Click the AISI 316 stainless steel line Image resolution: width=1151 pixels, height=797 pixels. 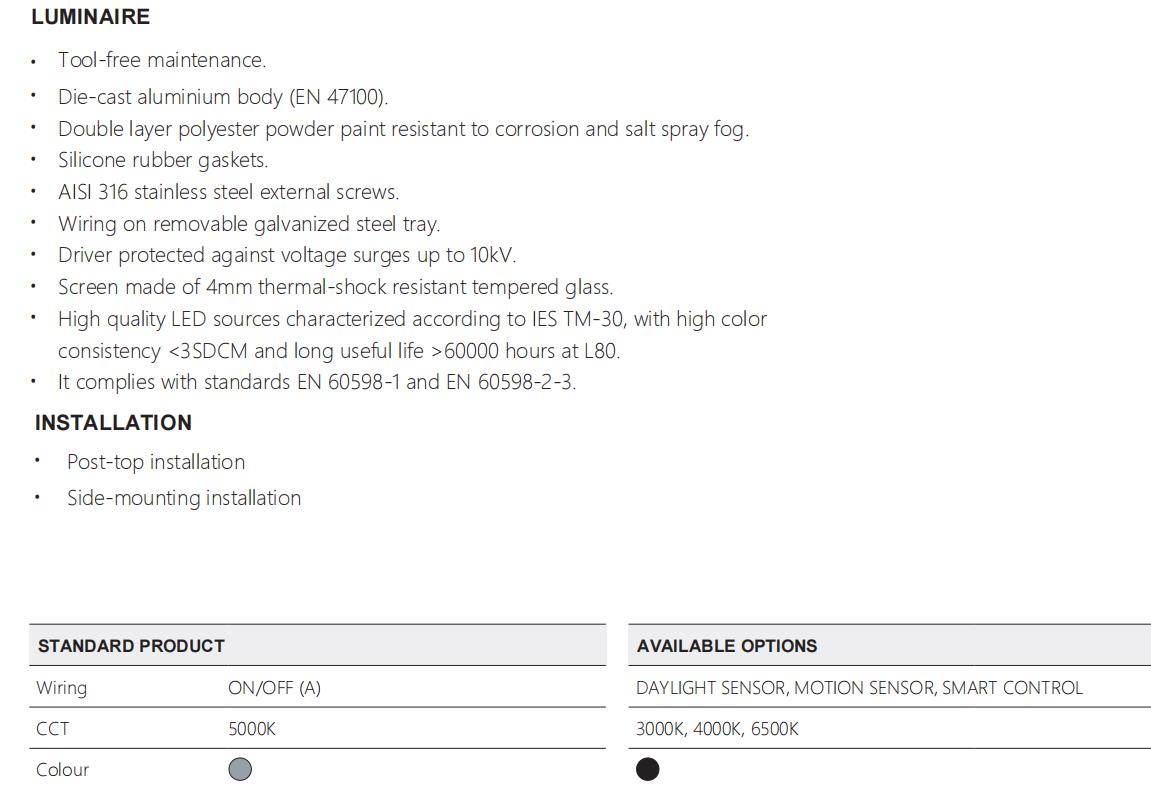pos(228,192)
